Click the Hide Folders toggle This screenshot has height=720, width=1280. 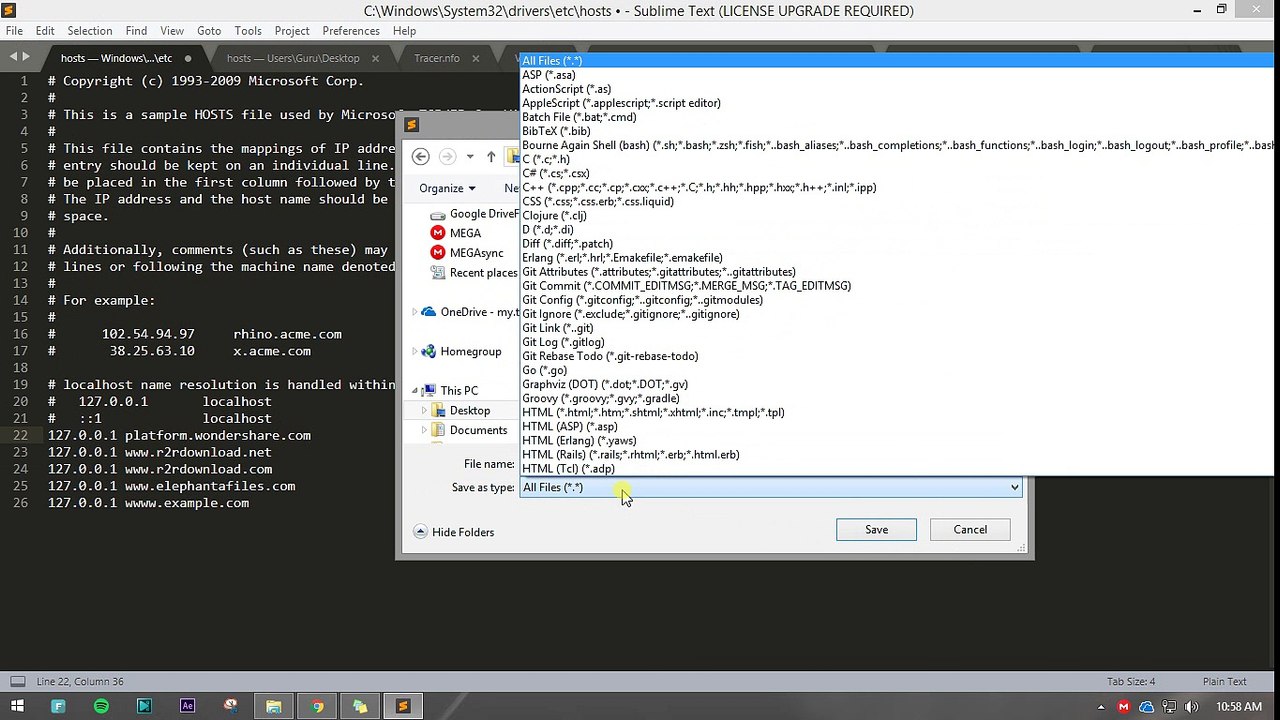(x=453, y=532)
